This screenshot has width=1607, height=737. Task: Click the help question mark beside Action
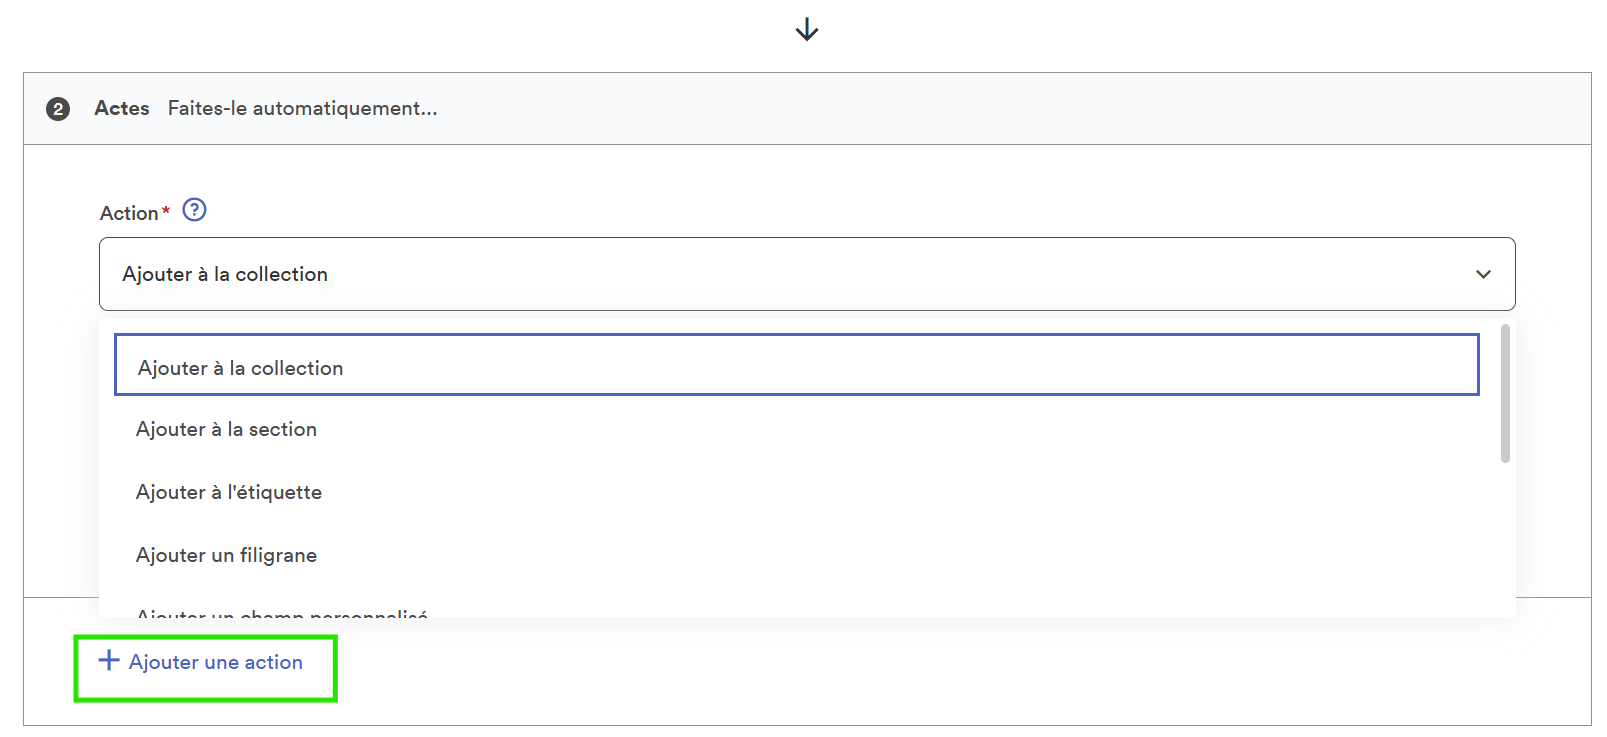(195, 210)
